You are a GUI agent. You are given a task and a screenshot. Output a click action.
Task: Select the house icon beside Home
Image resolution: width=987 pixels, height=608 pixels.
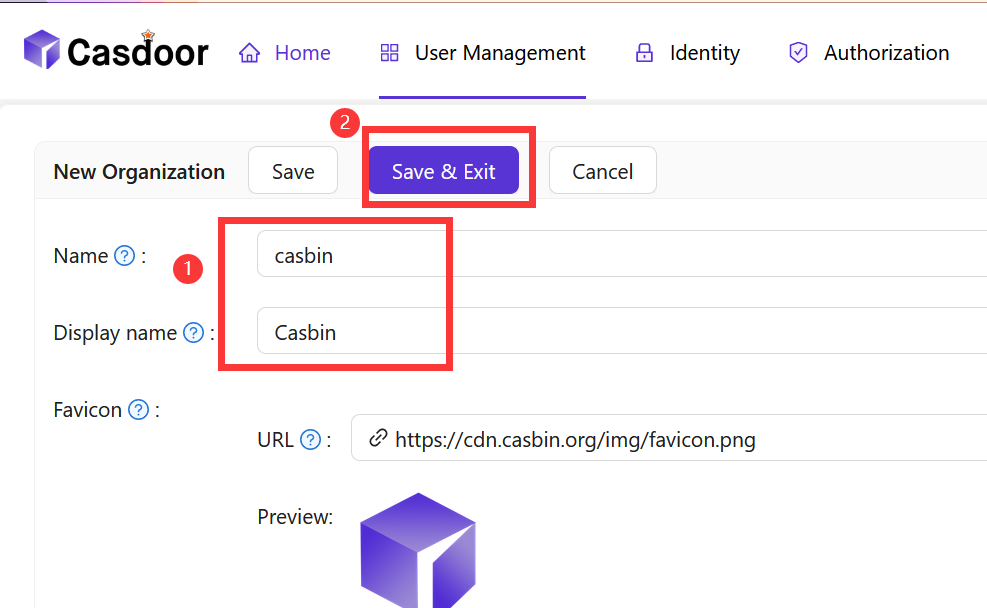click(x=248, y=52)
